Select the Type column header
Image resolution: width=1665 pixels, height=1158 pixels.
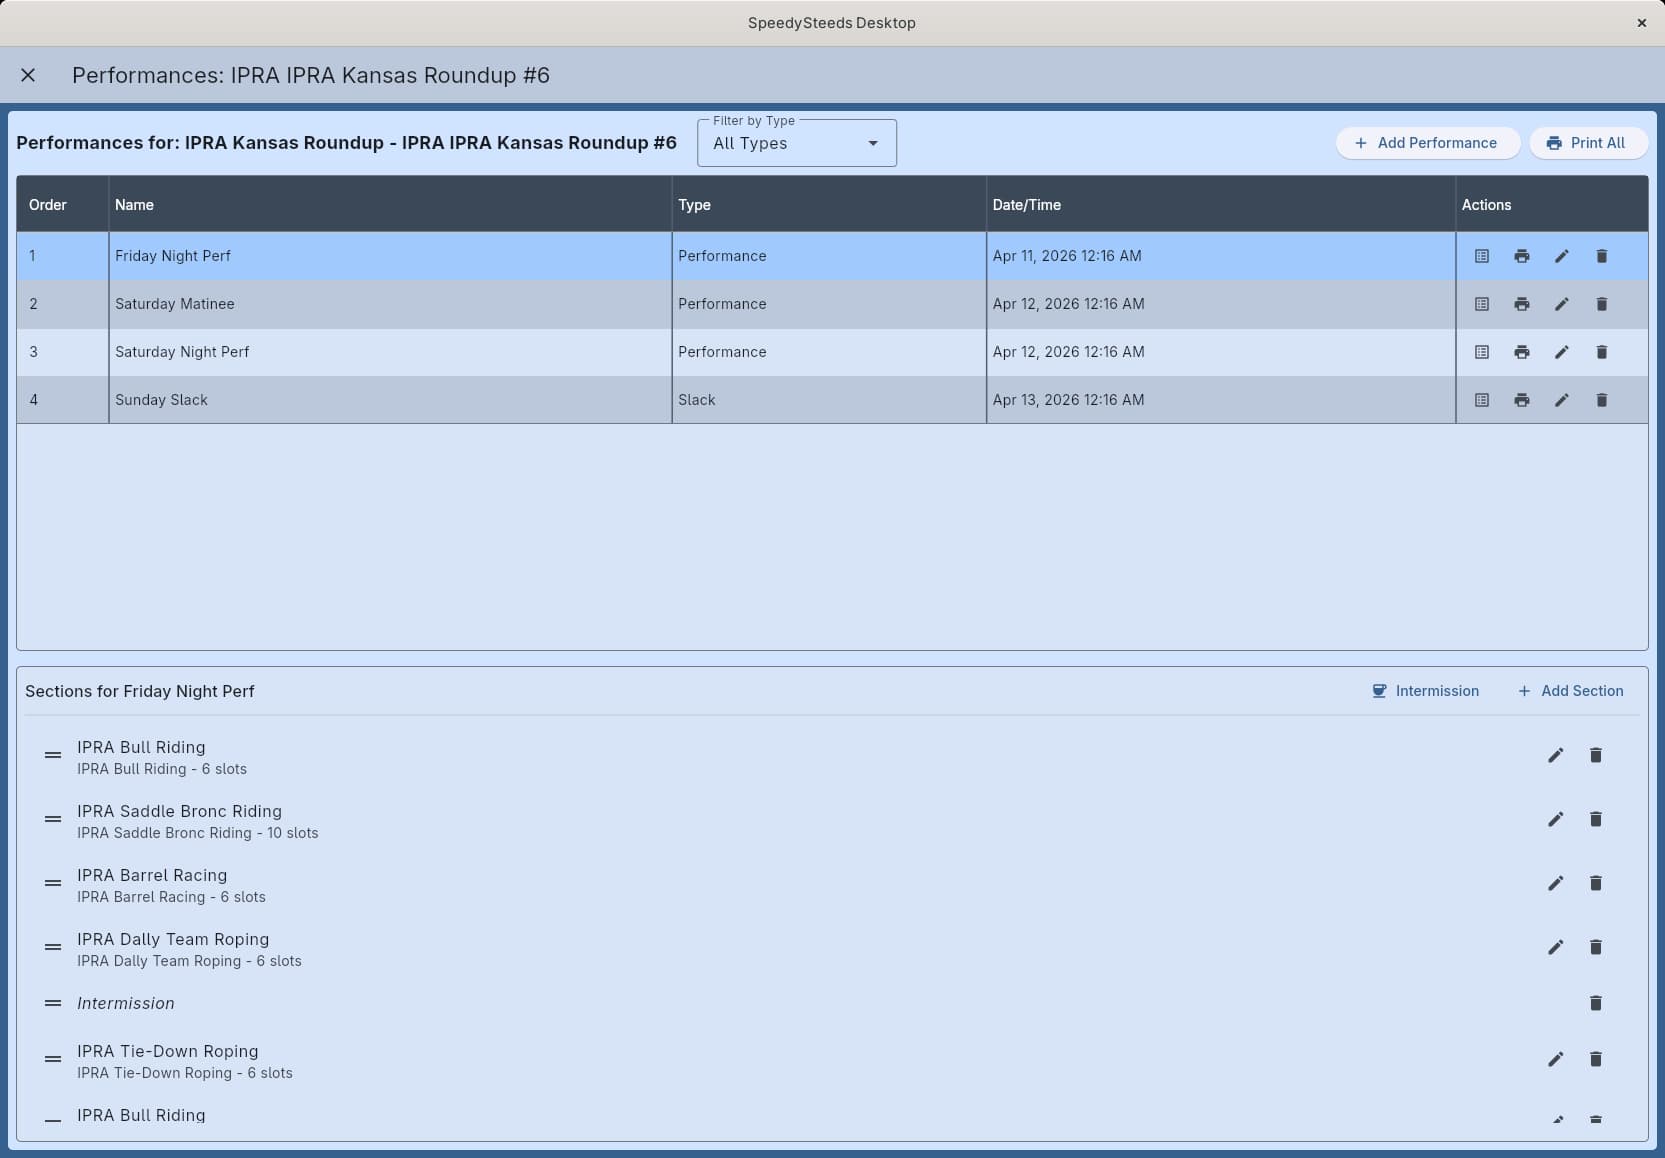click(x=829, y=205)
